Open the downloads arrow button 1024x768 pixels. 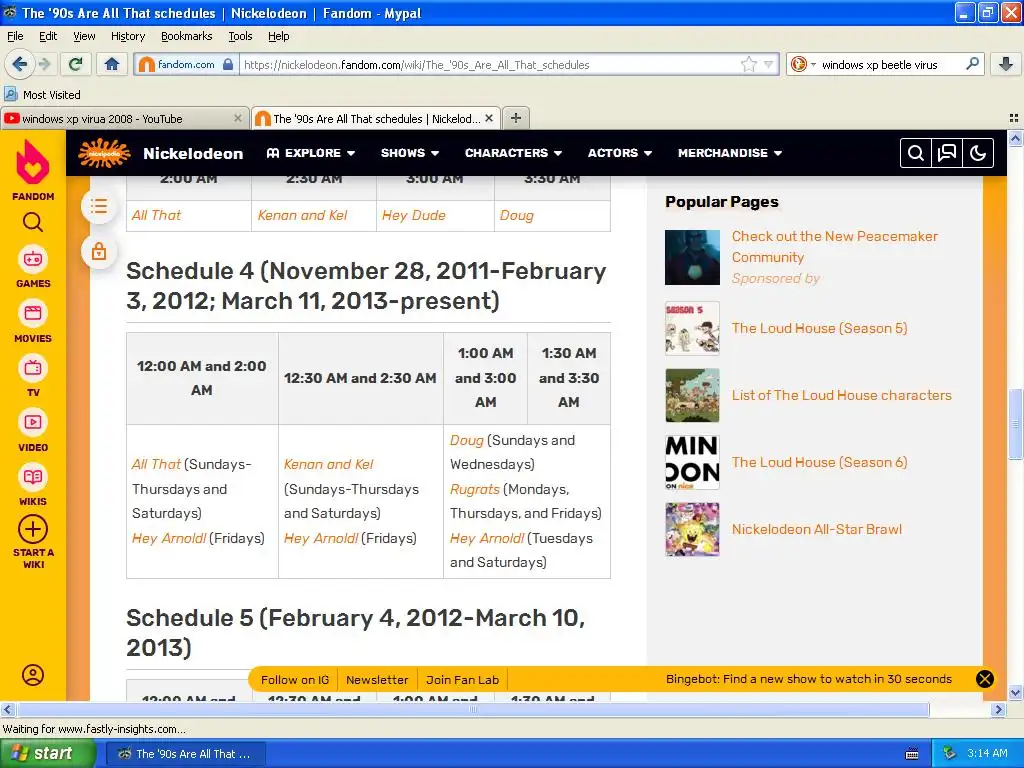(1006, 64)
